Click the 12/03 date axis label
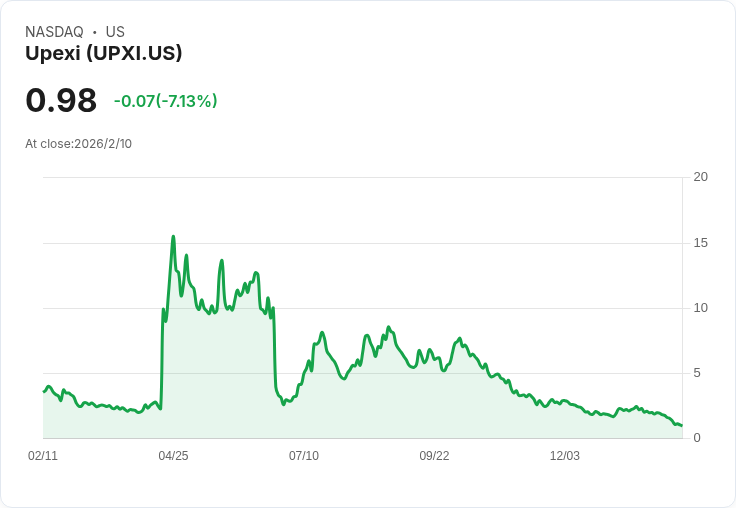Image resolution: width=736 pixels, height=508 pixels. click(x=565, y=456)
